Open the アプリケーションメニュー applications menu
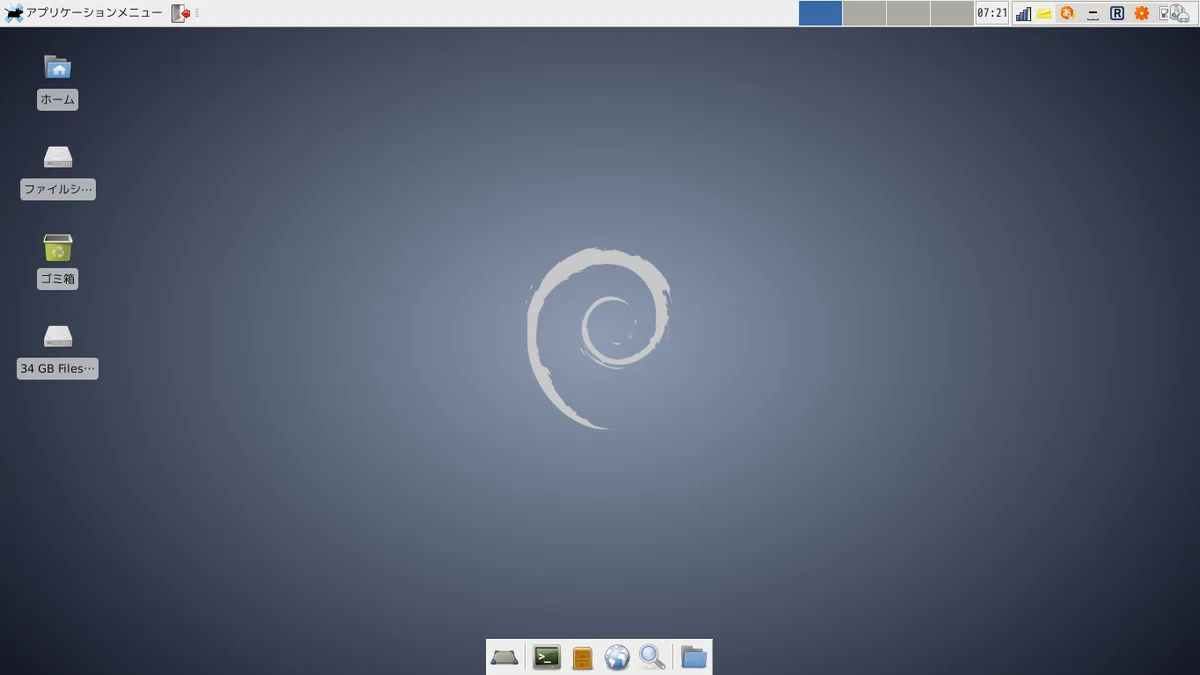The height and width of the screenshot is (675, 1200). (84, 13)
